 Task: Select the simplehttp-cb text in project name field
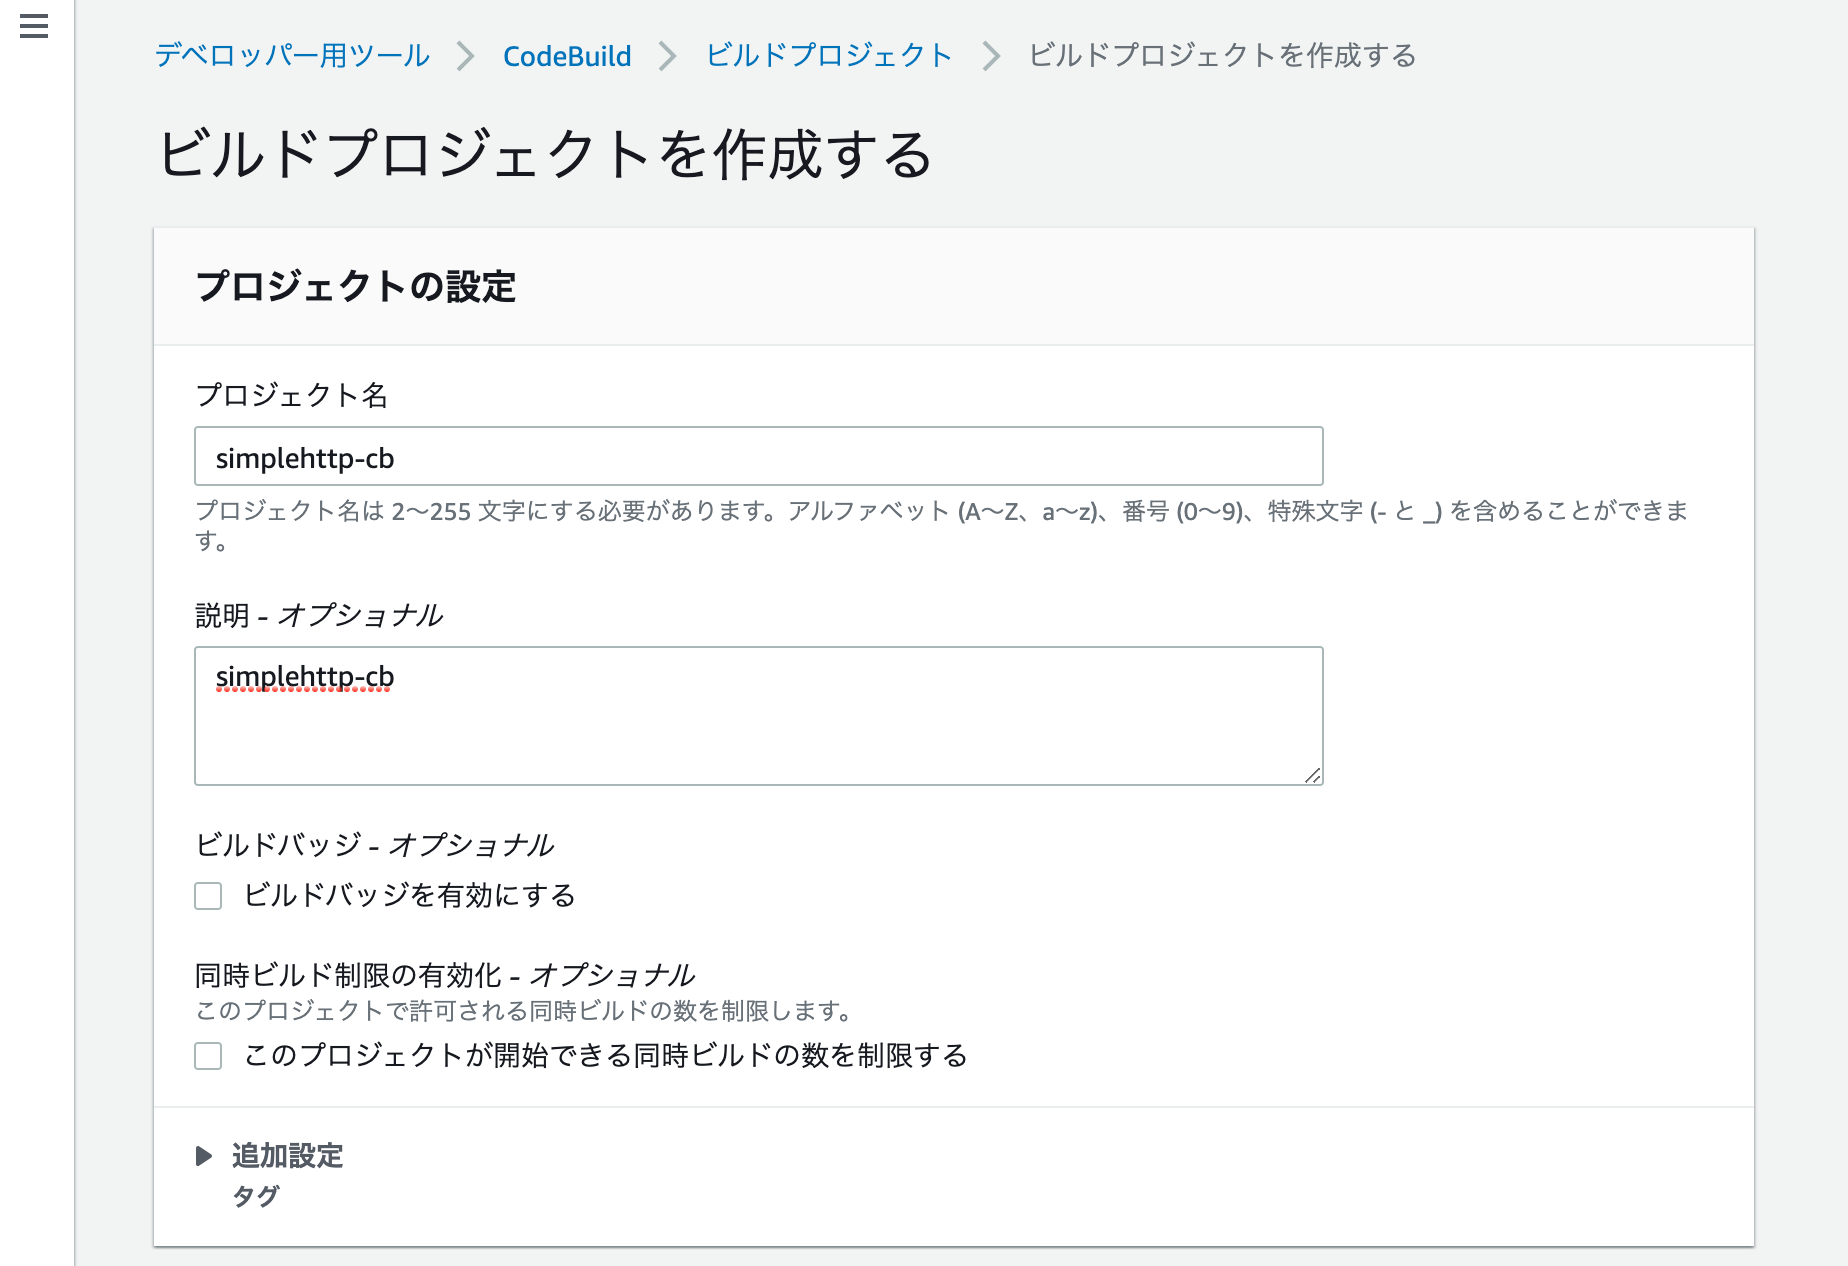point(306,458)
